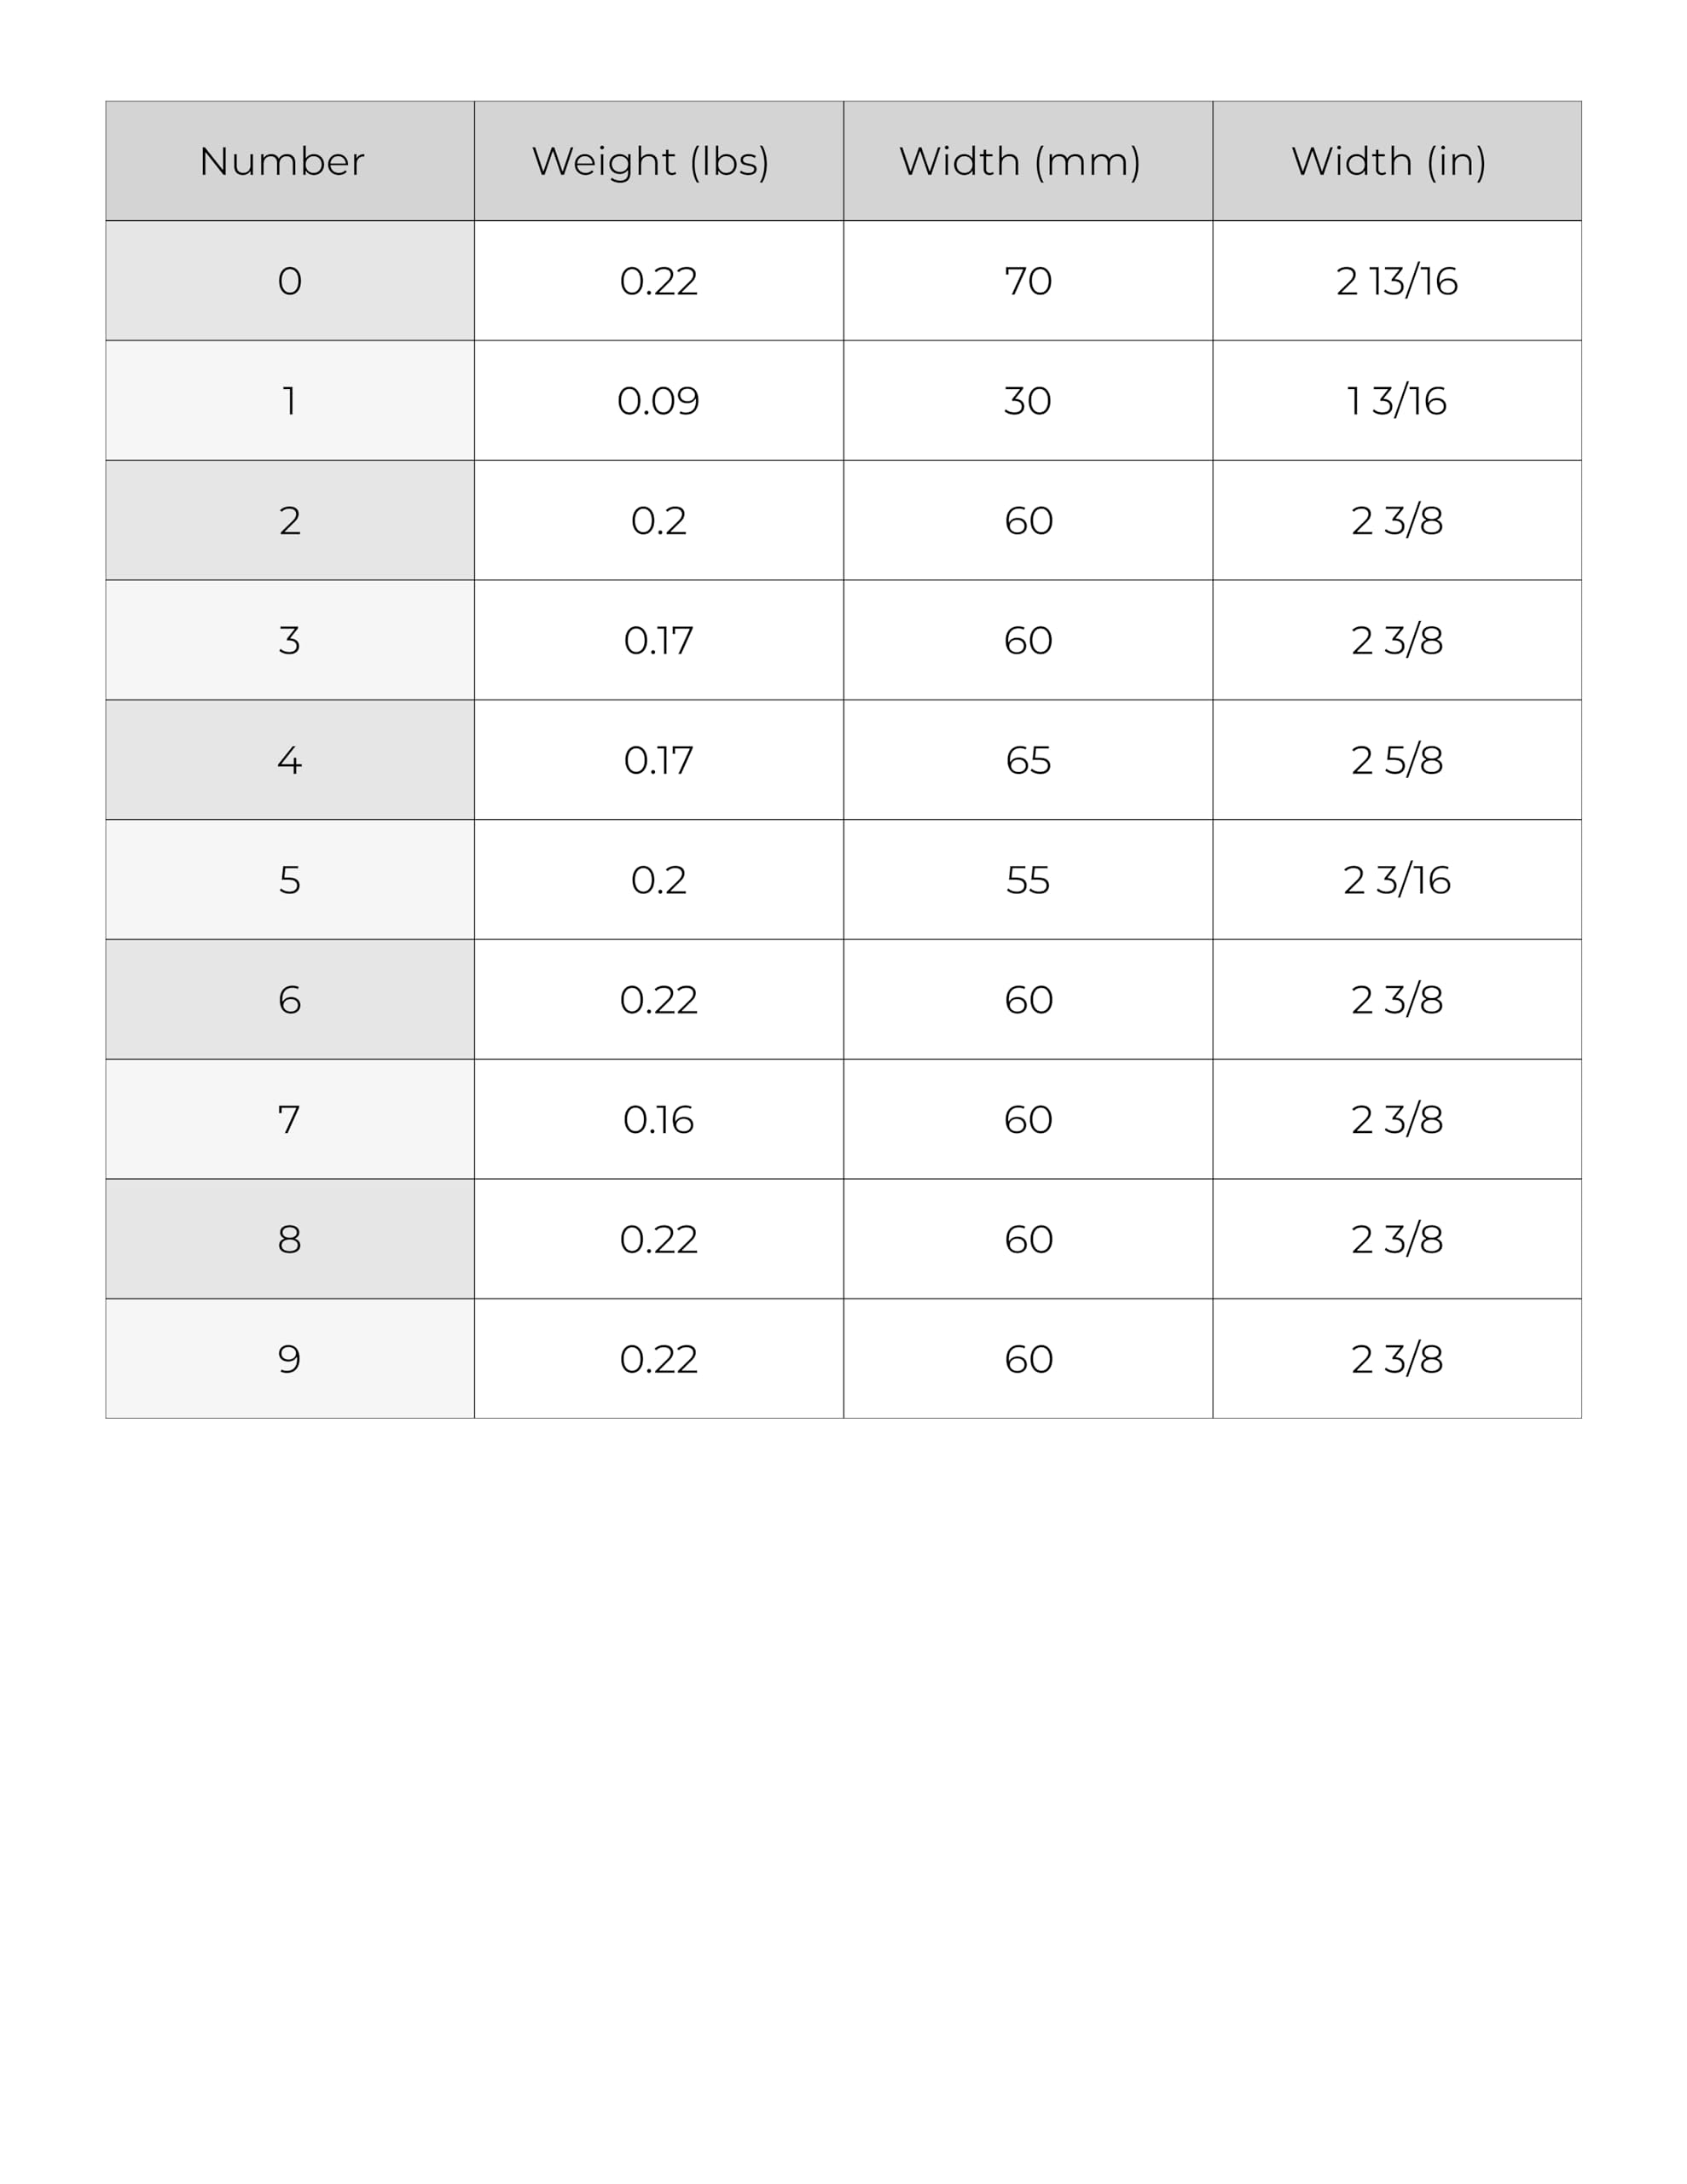Image resolution: width=1687 pixels, height=2184 pixels.
Task: Click the 70 mm width cell
Action: coord(1027,281)
